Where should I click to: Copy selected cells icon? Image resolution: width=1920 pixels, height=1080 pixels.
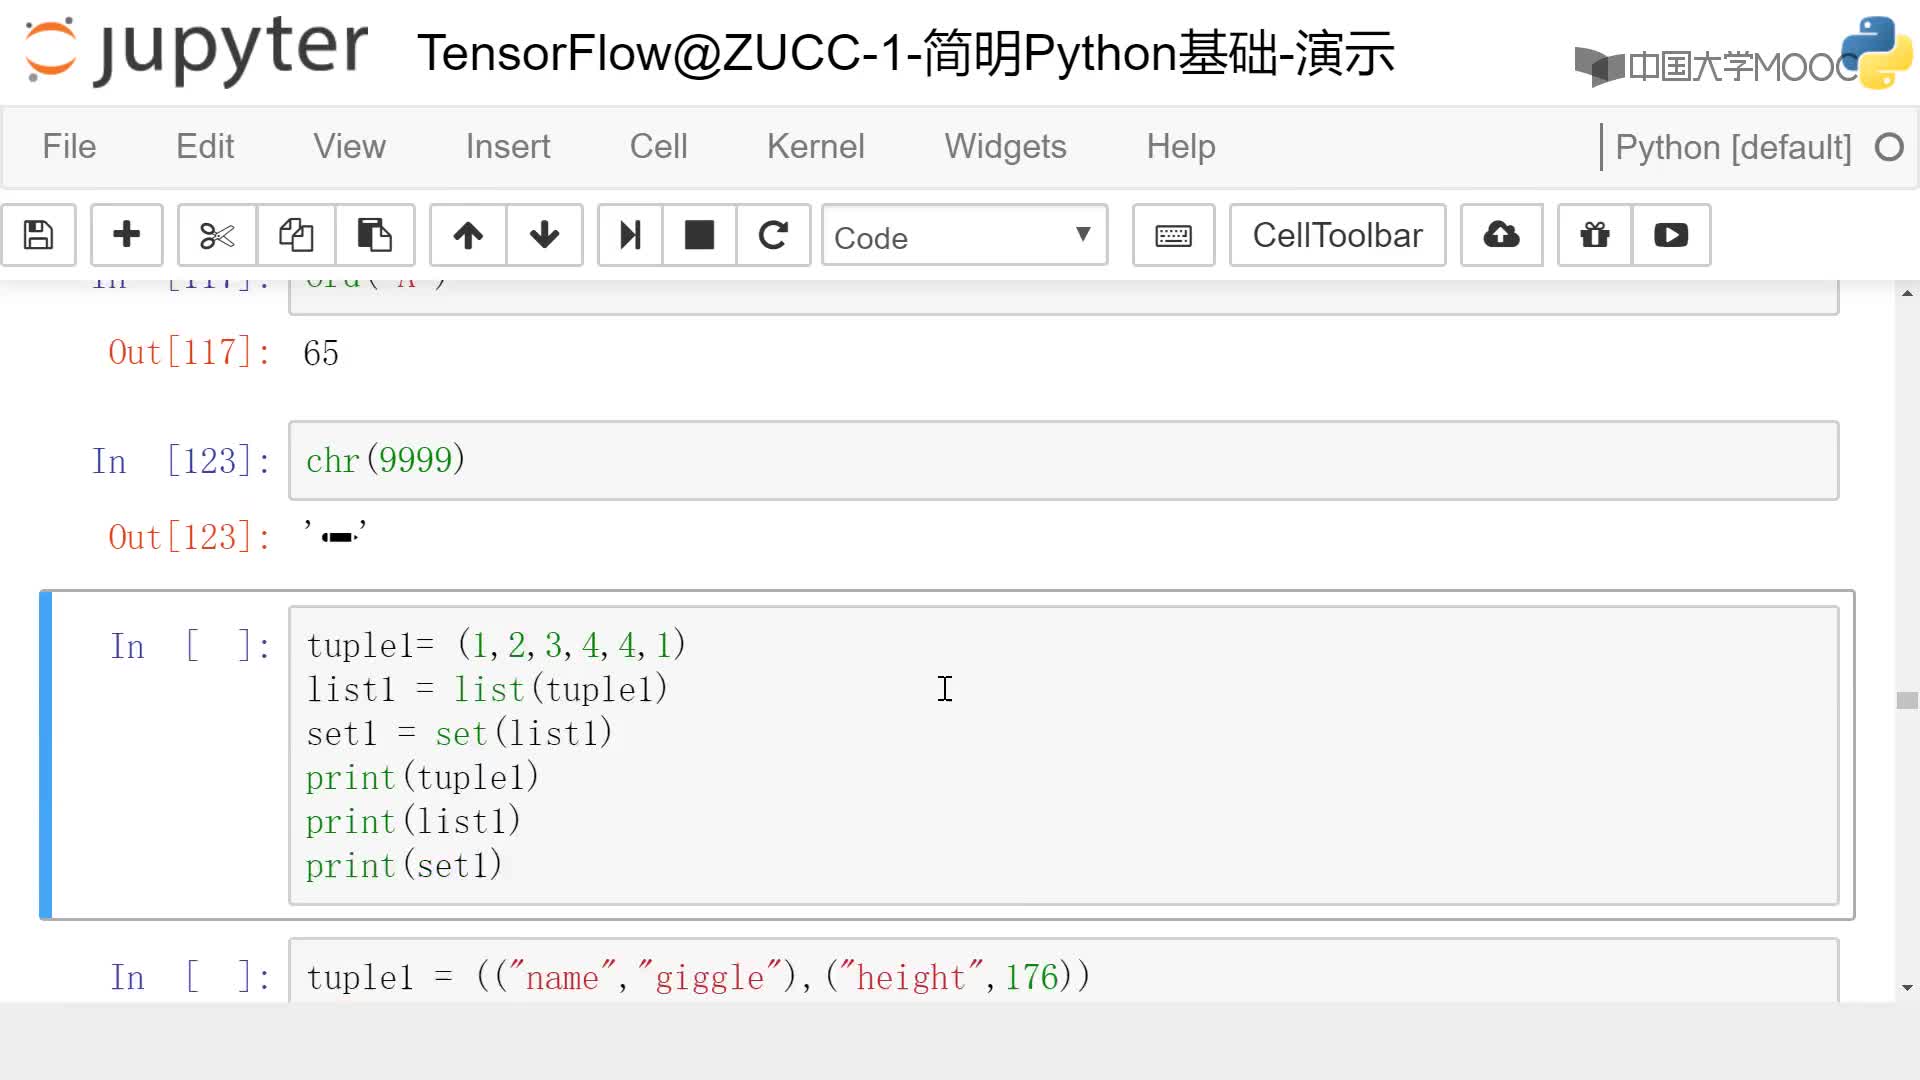click(x=296, y=235)
